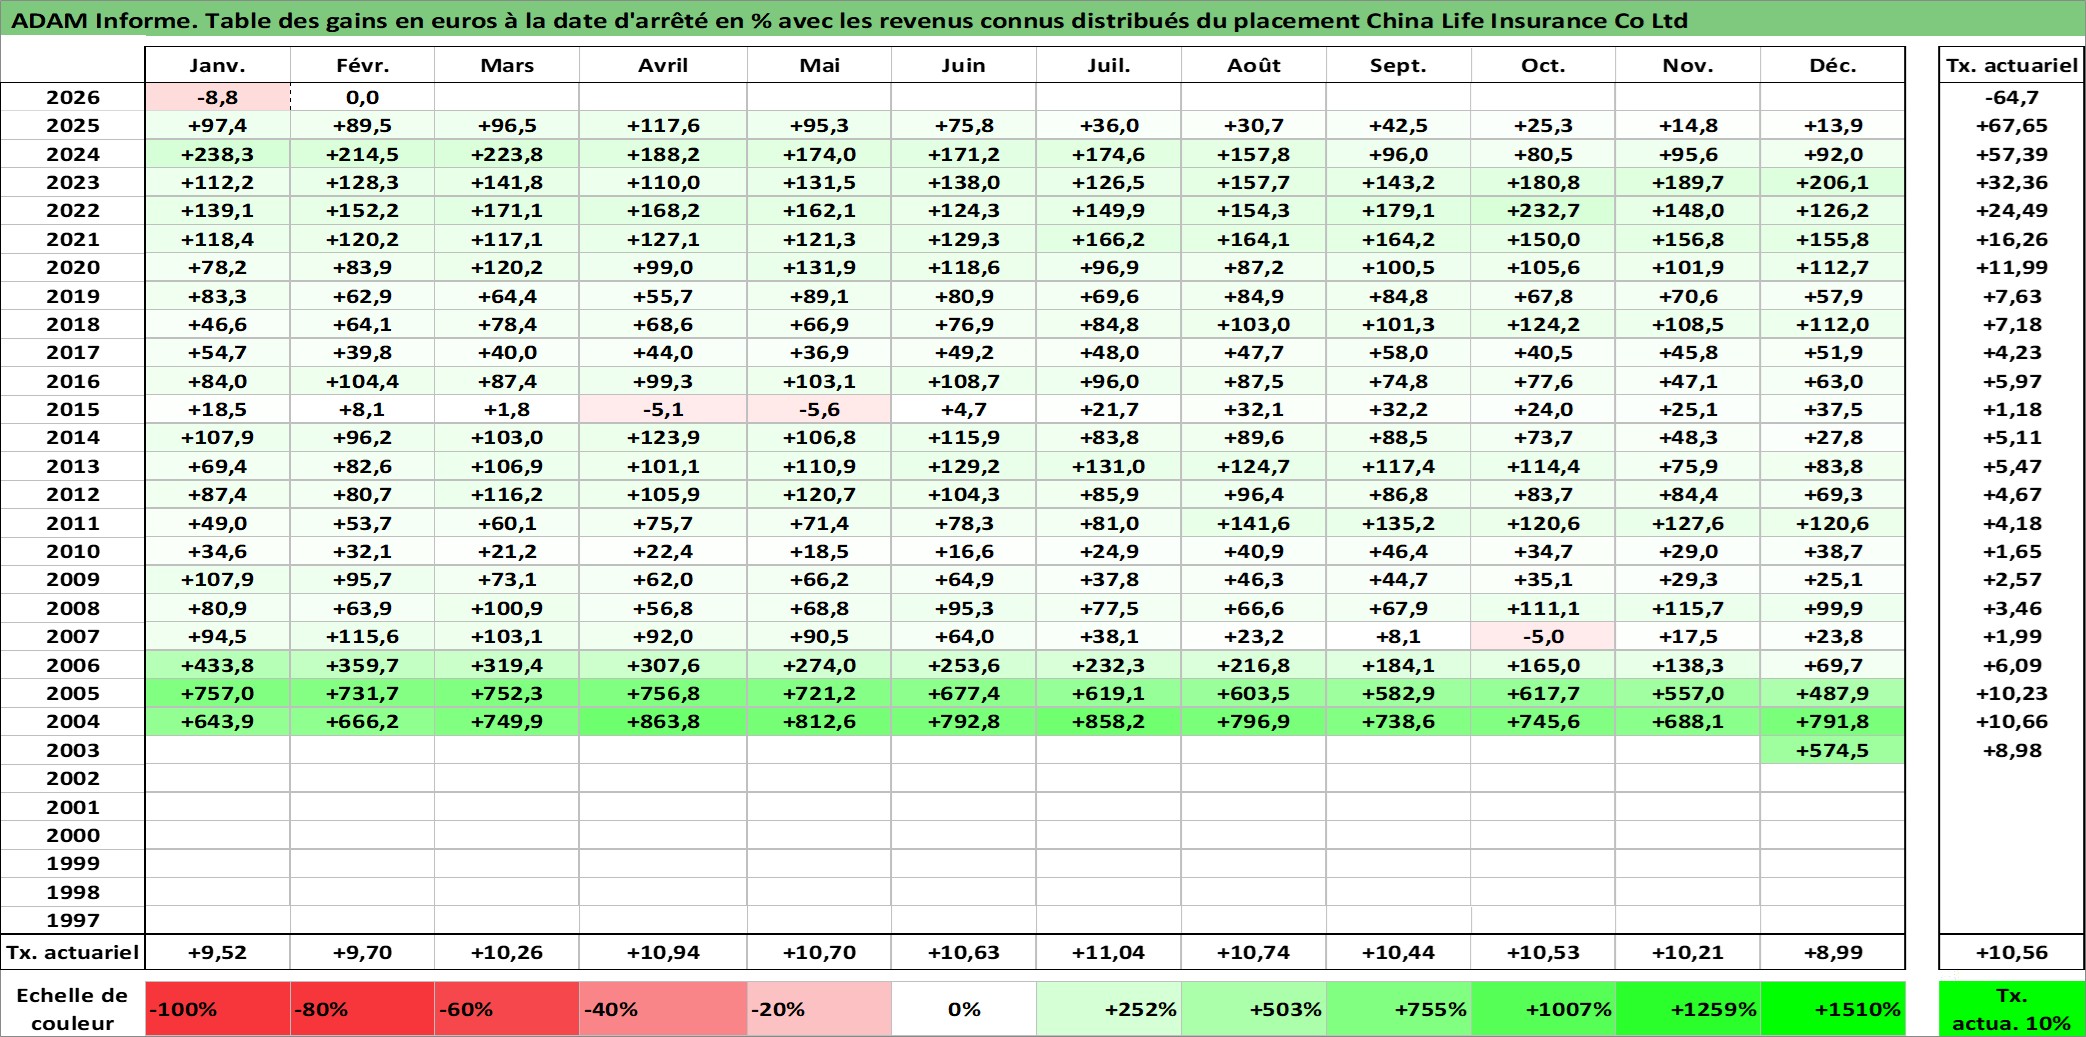This screenshot has height=1037, width=2086.
Task: Select the 2015 row label
Action: [x=73, y=409]
